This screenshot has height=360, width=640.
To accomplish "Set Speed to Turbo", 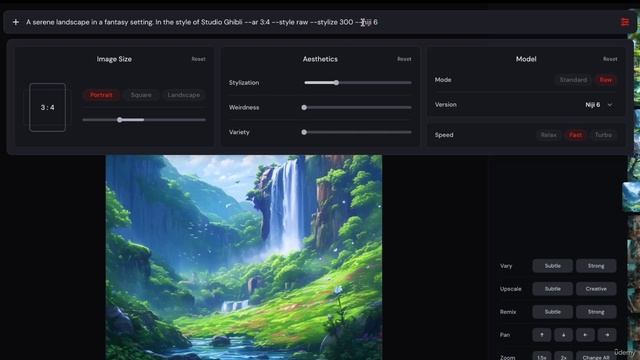I will pyautogui.click(x=603, y=135).
